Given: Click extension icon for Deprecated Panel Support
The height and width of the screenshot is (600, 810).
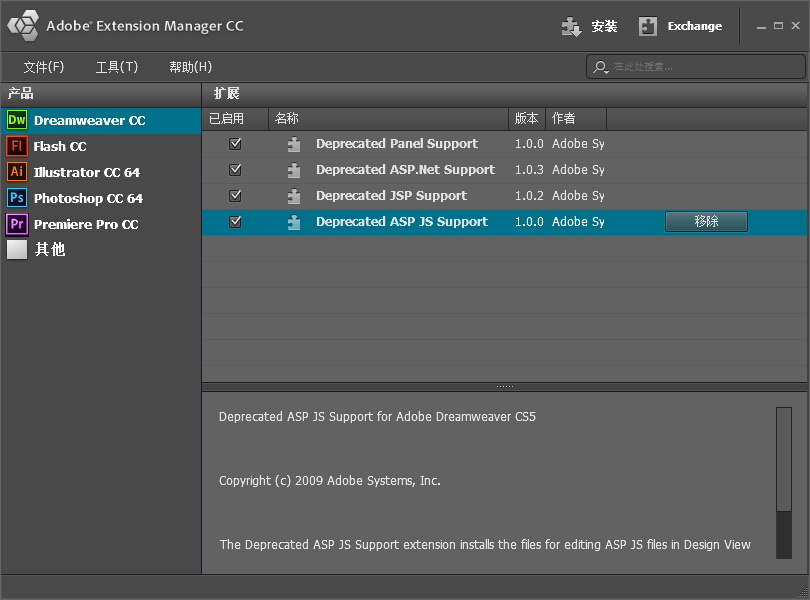Looking at the screenshot, I should (294, 144).
